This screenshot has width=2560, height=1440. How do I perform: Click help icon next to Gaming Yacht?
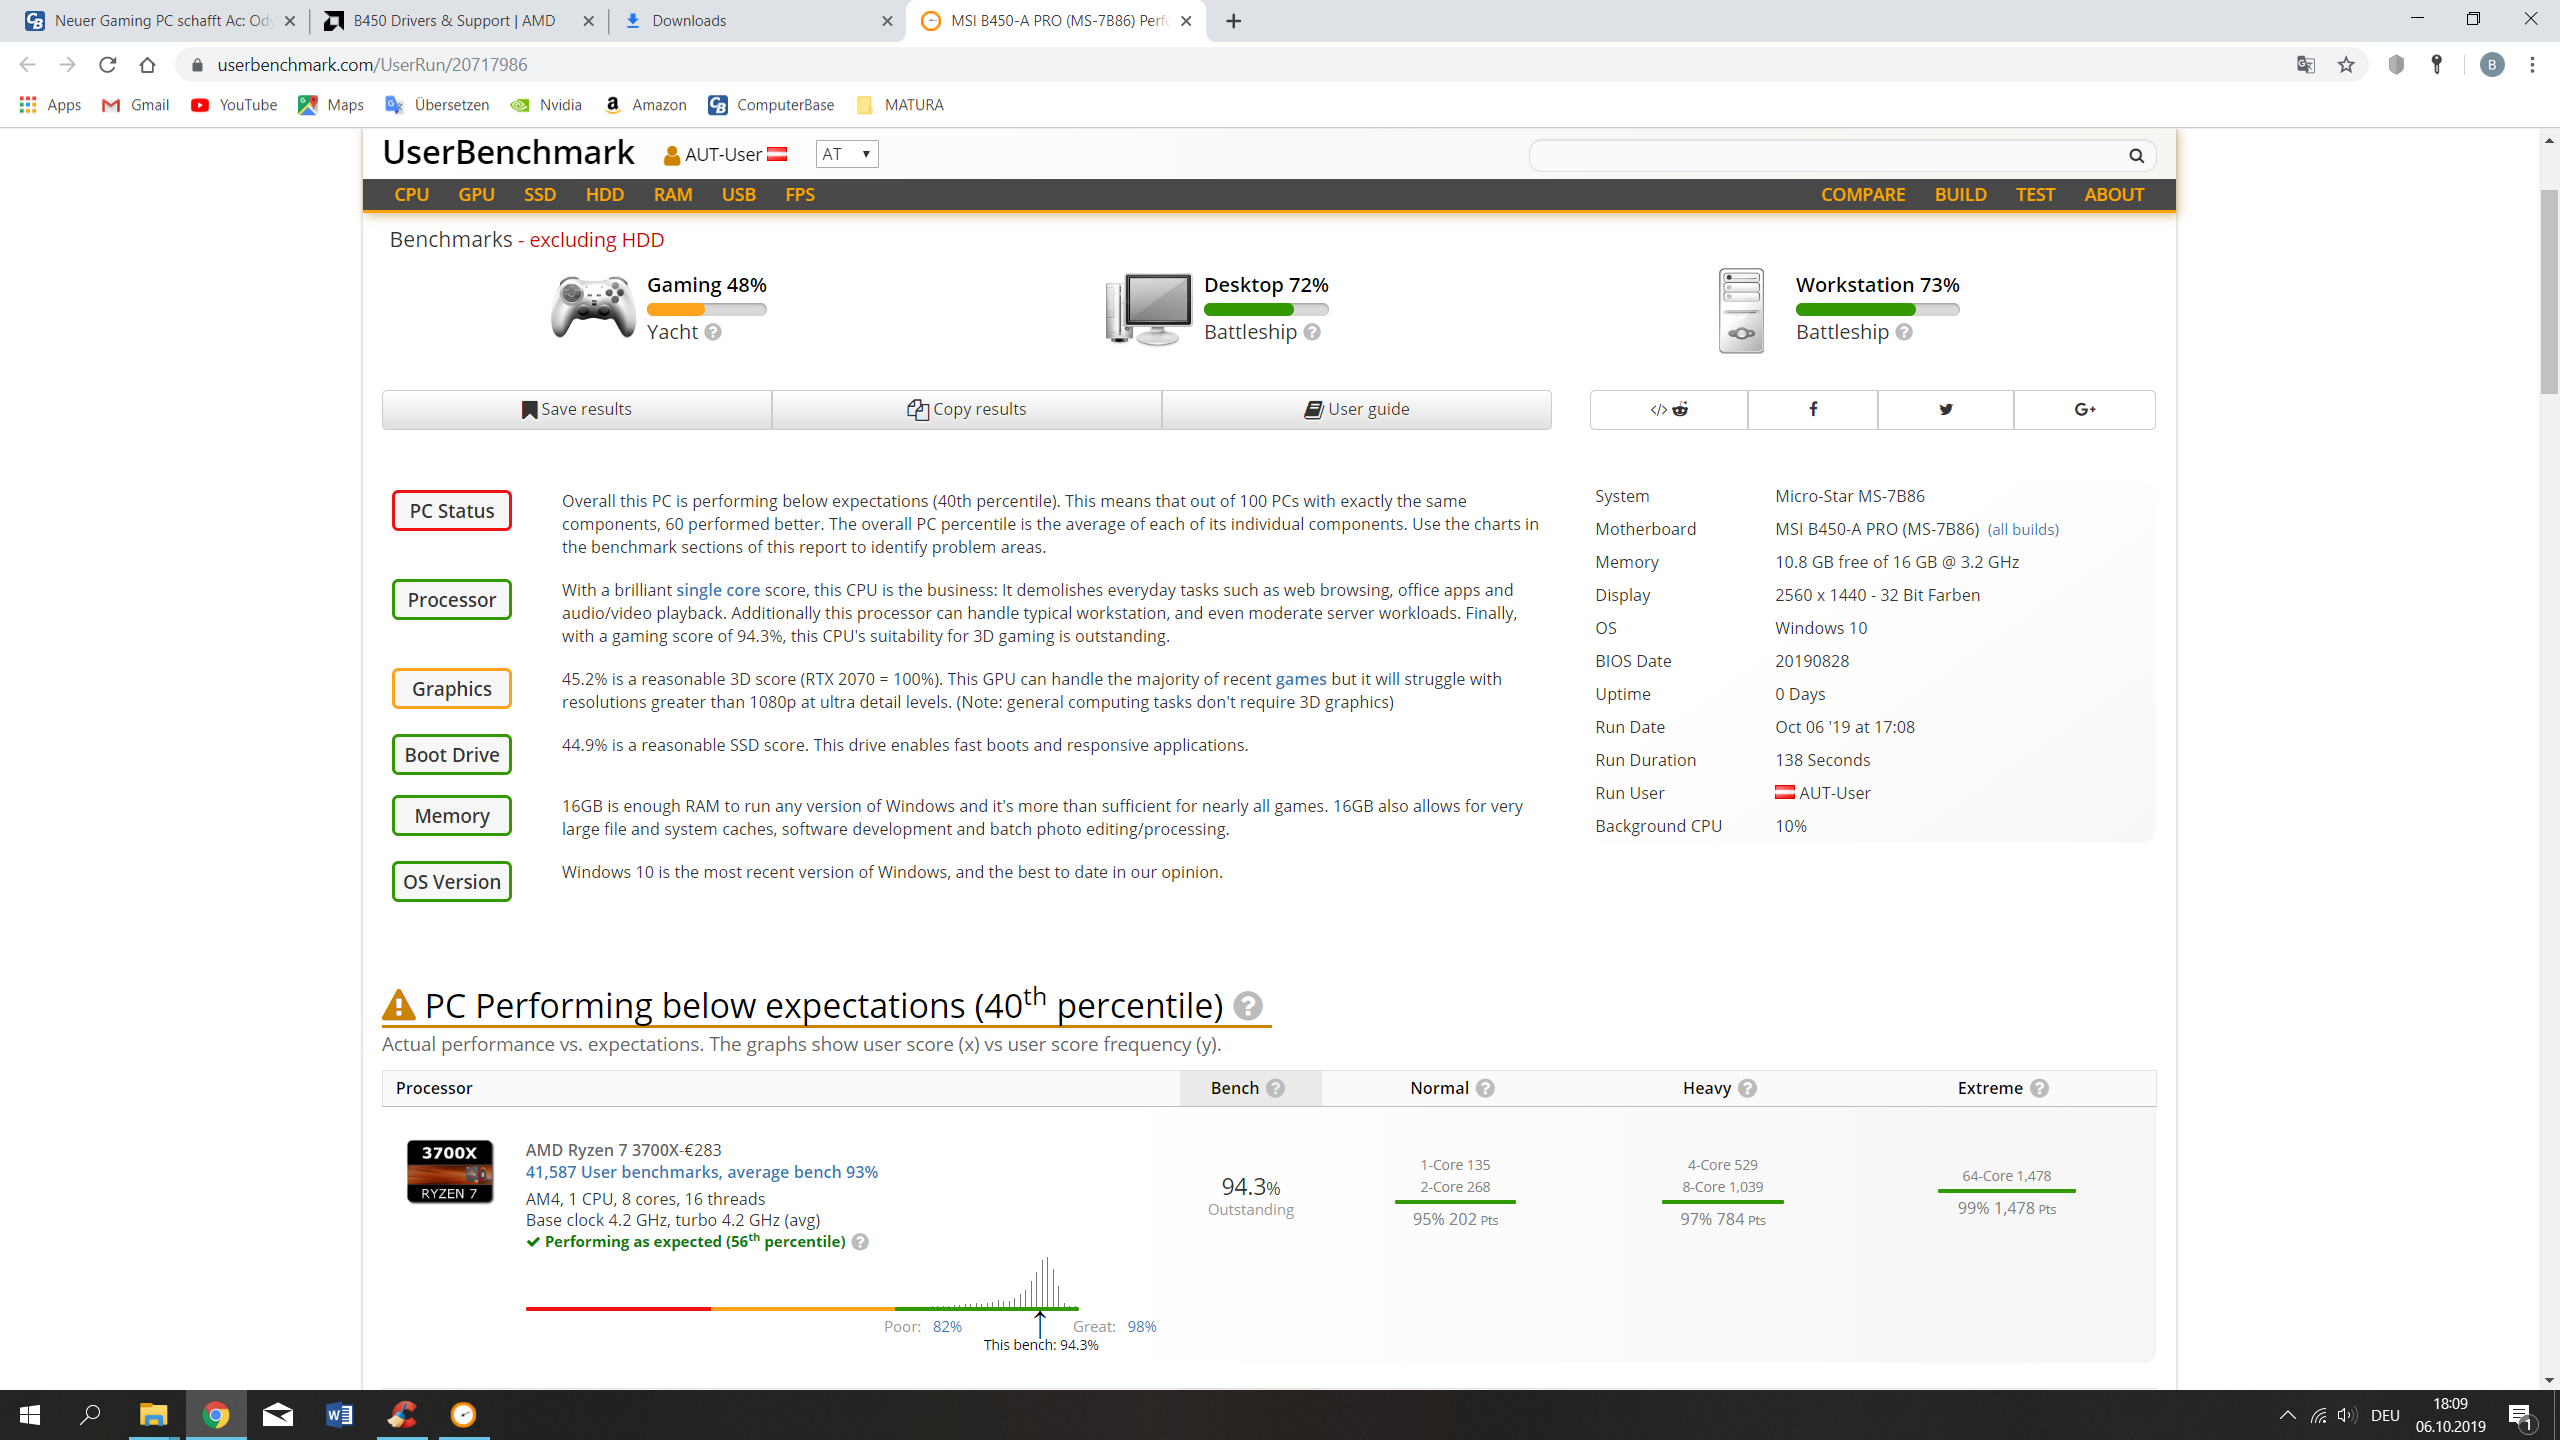[x=713, y=332]
